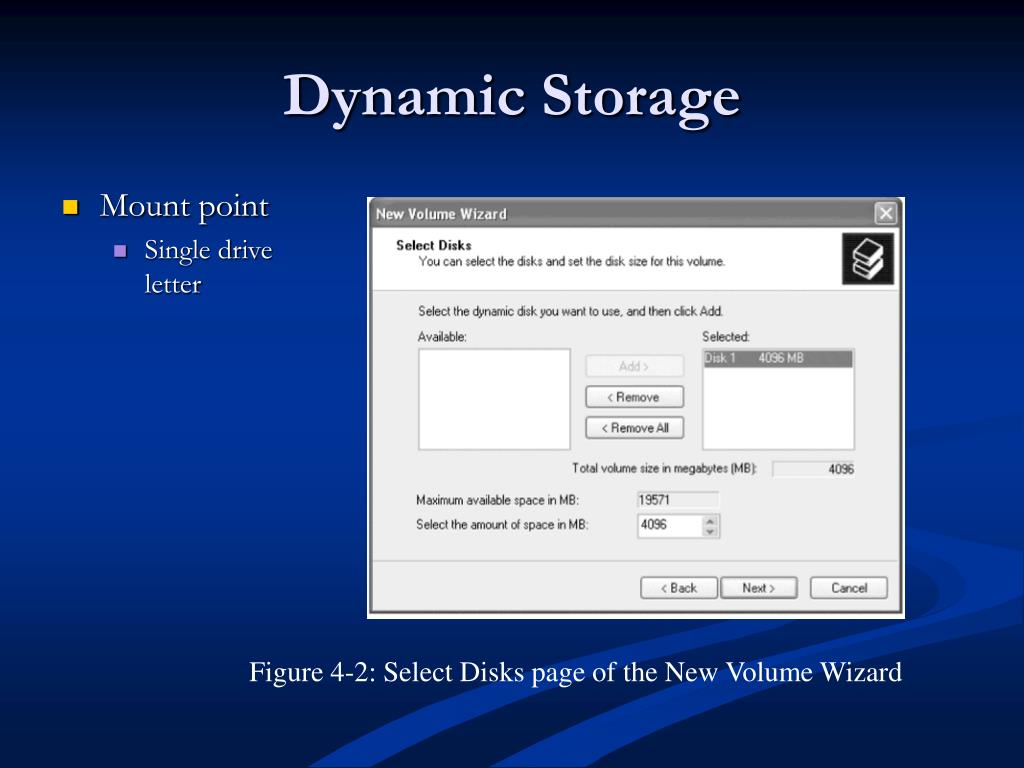Click the empty Available disks list box
This screenshot has height=768, width=1024.
(494, 399)
